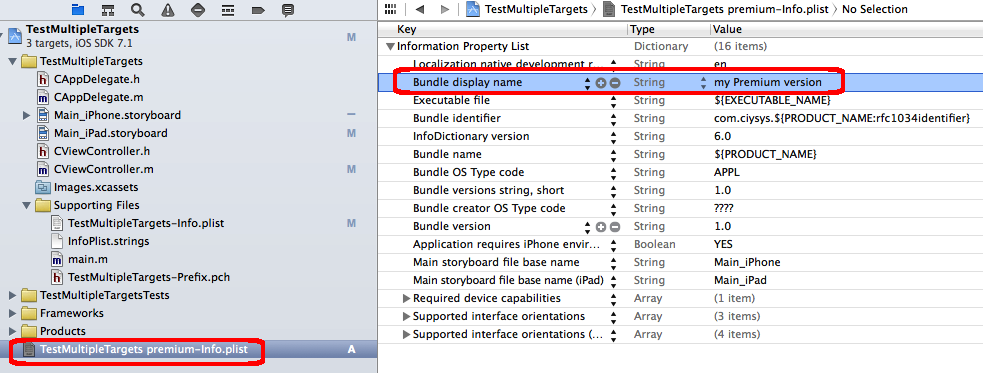This screenshot has width=983, height=373.
Task: Add a row with Bundle version plus button
Action: (601, 226)
